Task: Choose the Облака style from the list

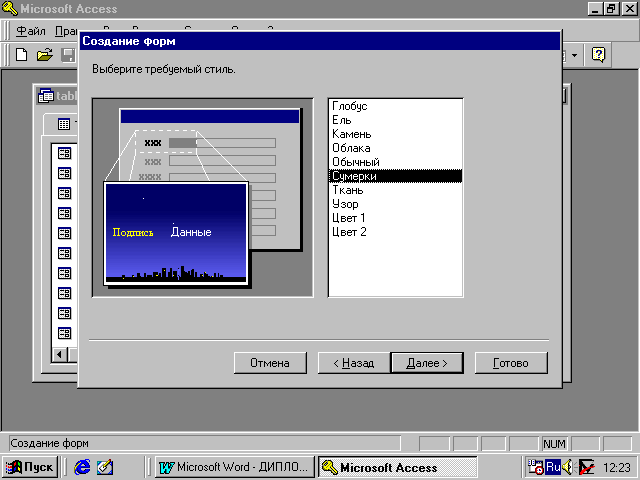Action: [351, 148]
